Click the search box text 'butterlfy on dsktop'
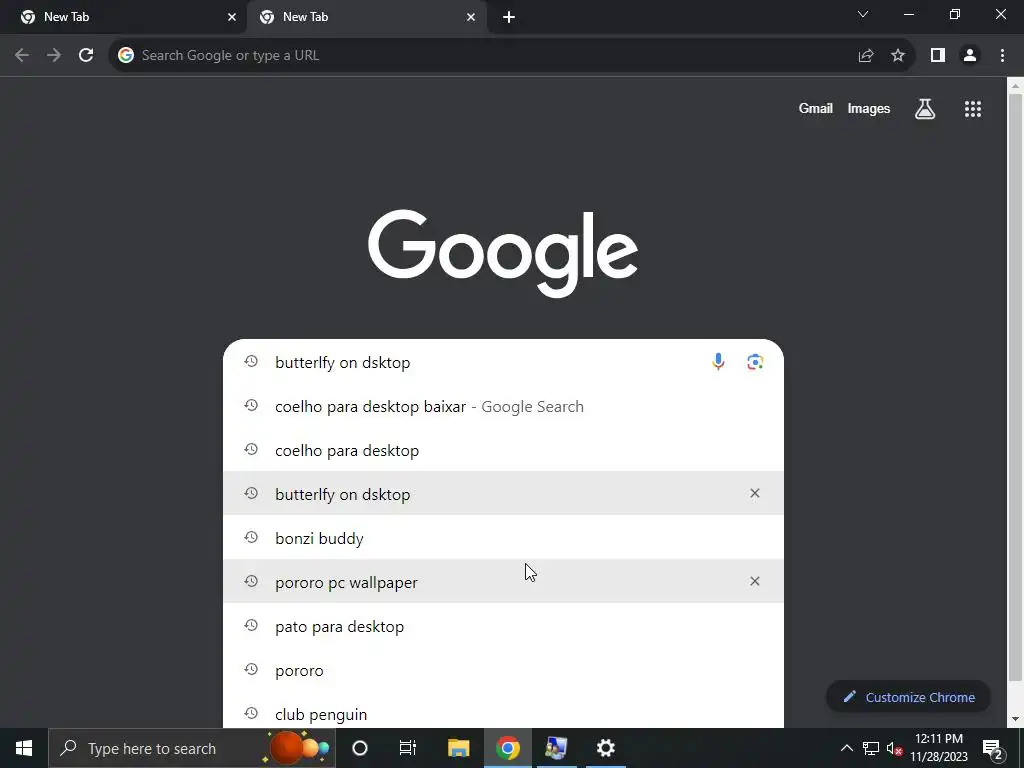The height and width of the screenshot is (768, 1024). click(x=343, y=362)
